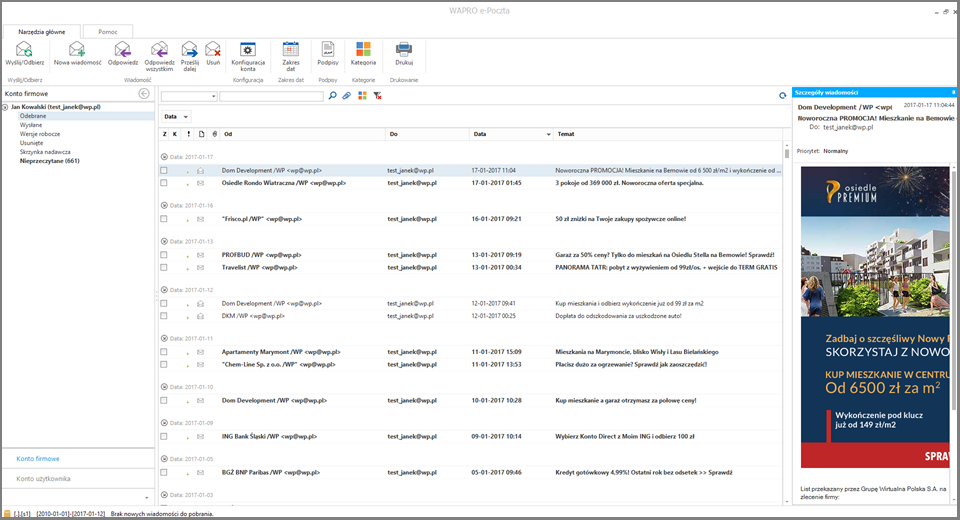Click the Data column sort arrow
Screen dimensions: 960x520
[x=549, y=134]
